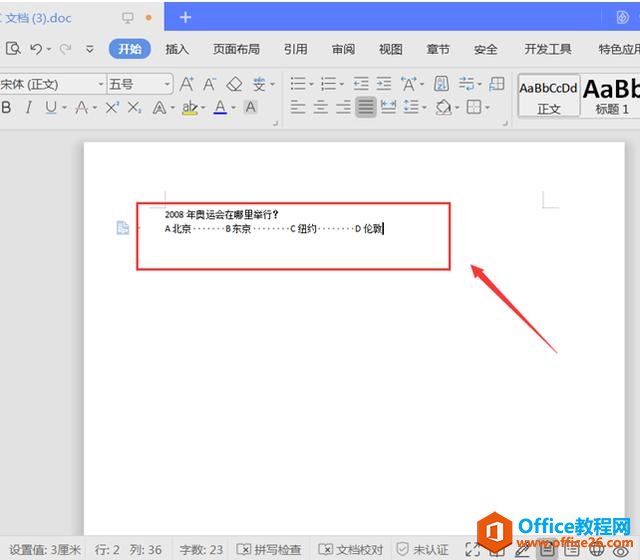Click the Chinese layout icon

click(408, 84)
